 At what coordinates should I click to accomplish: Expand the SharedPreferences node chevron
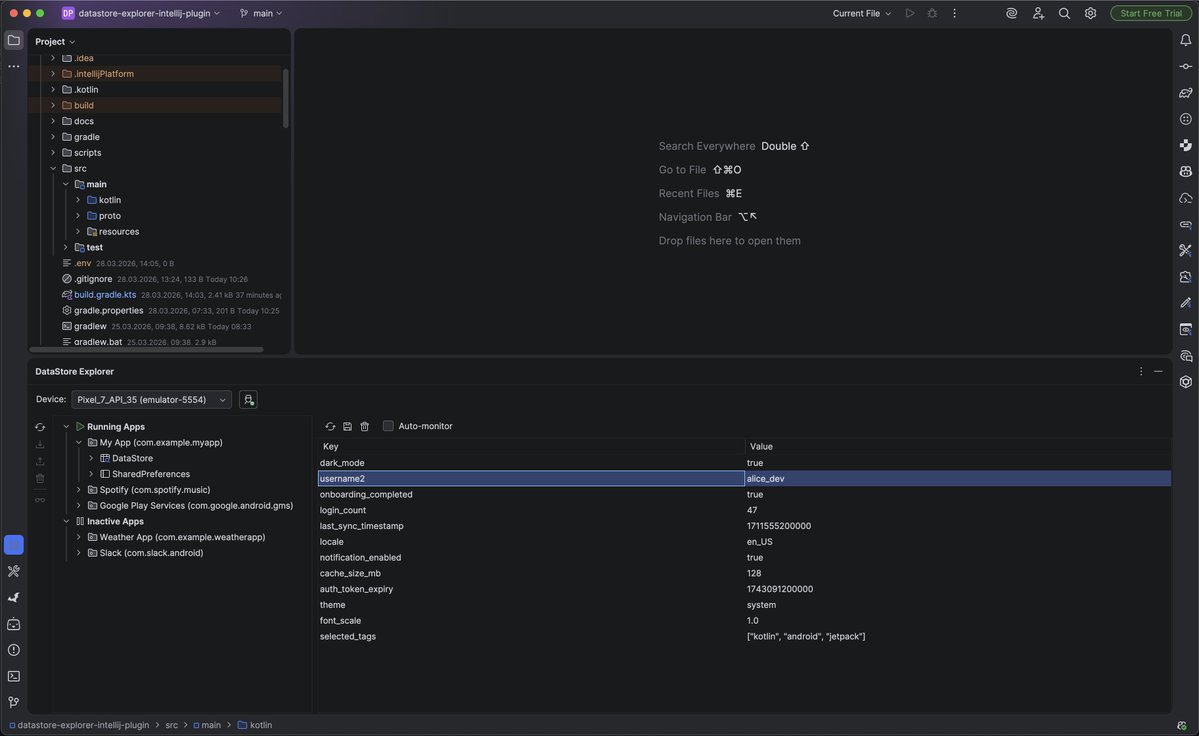tap(91, 474)
